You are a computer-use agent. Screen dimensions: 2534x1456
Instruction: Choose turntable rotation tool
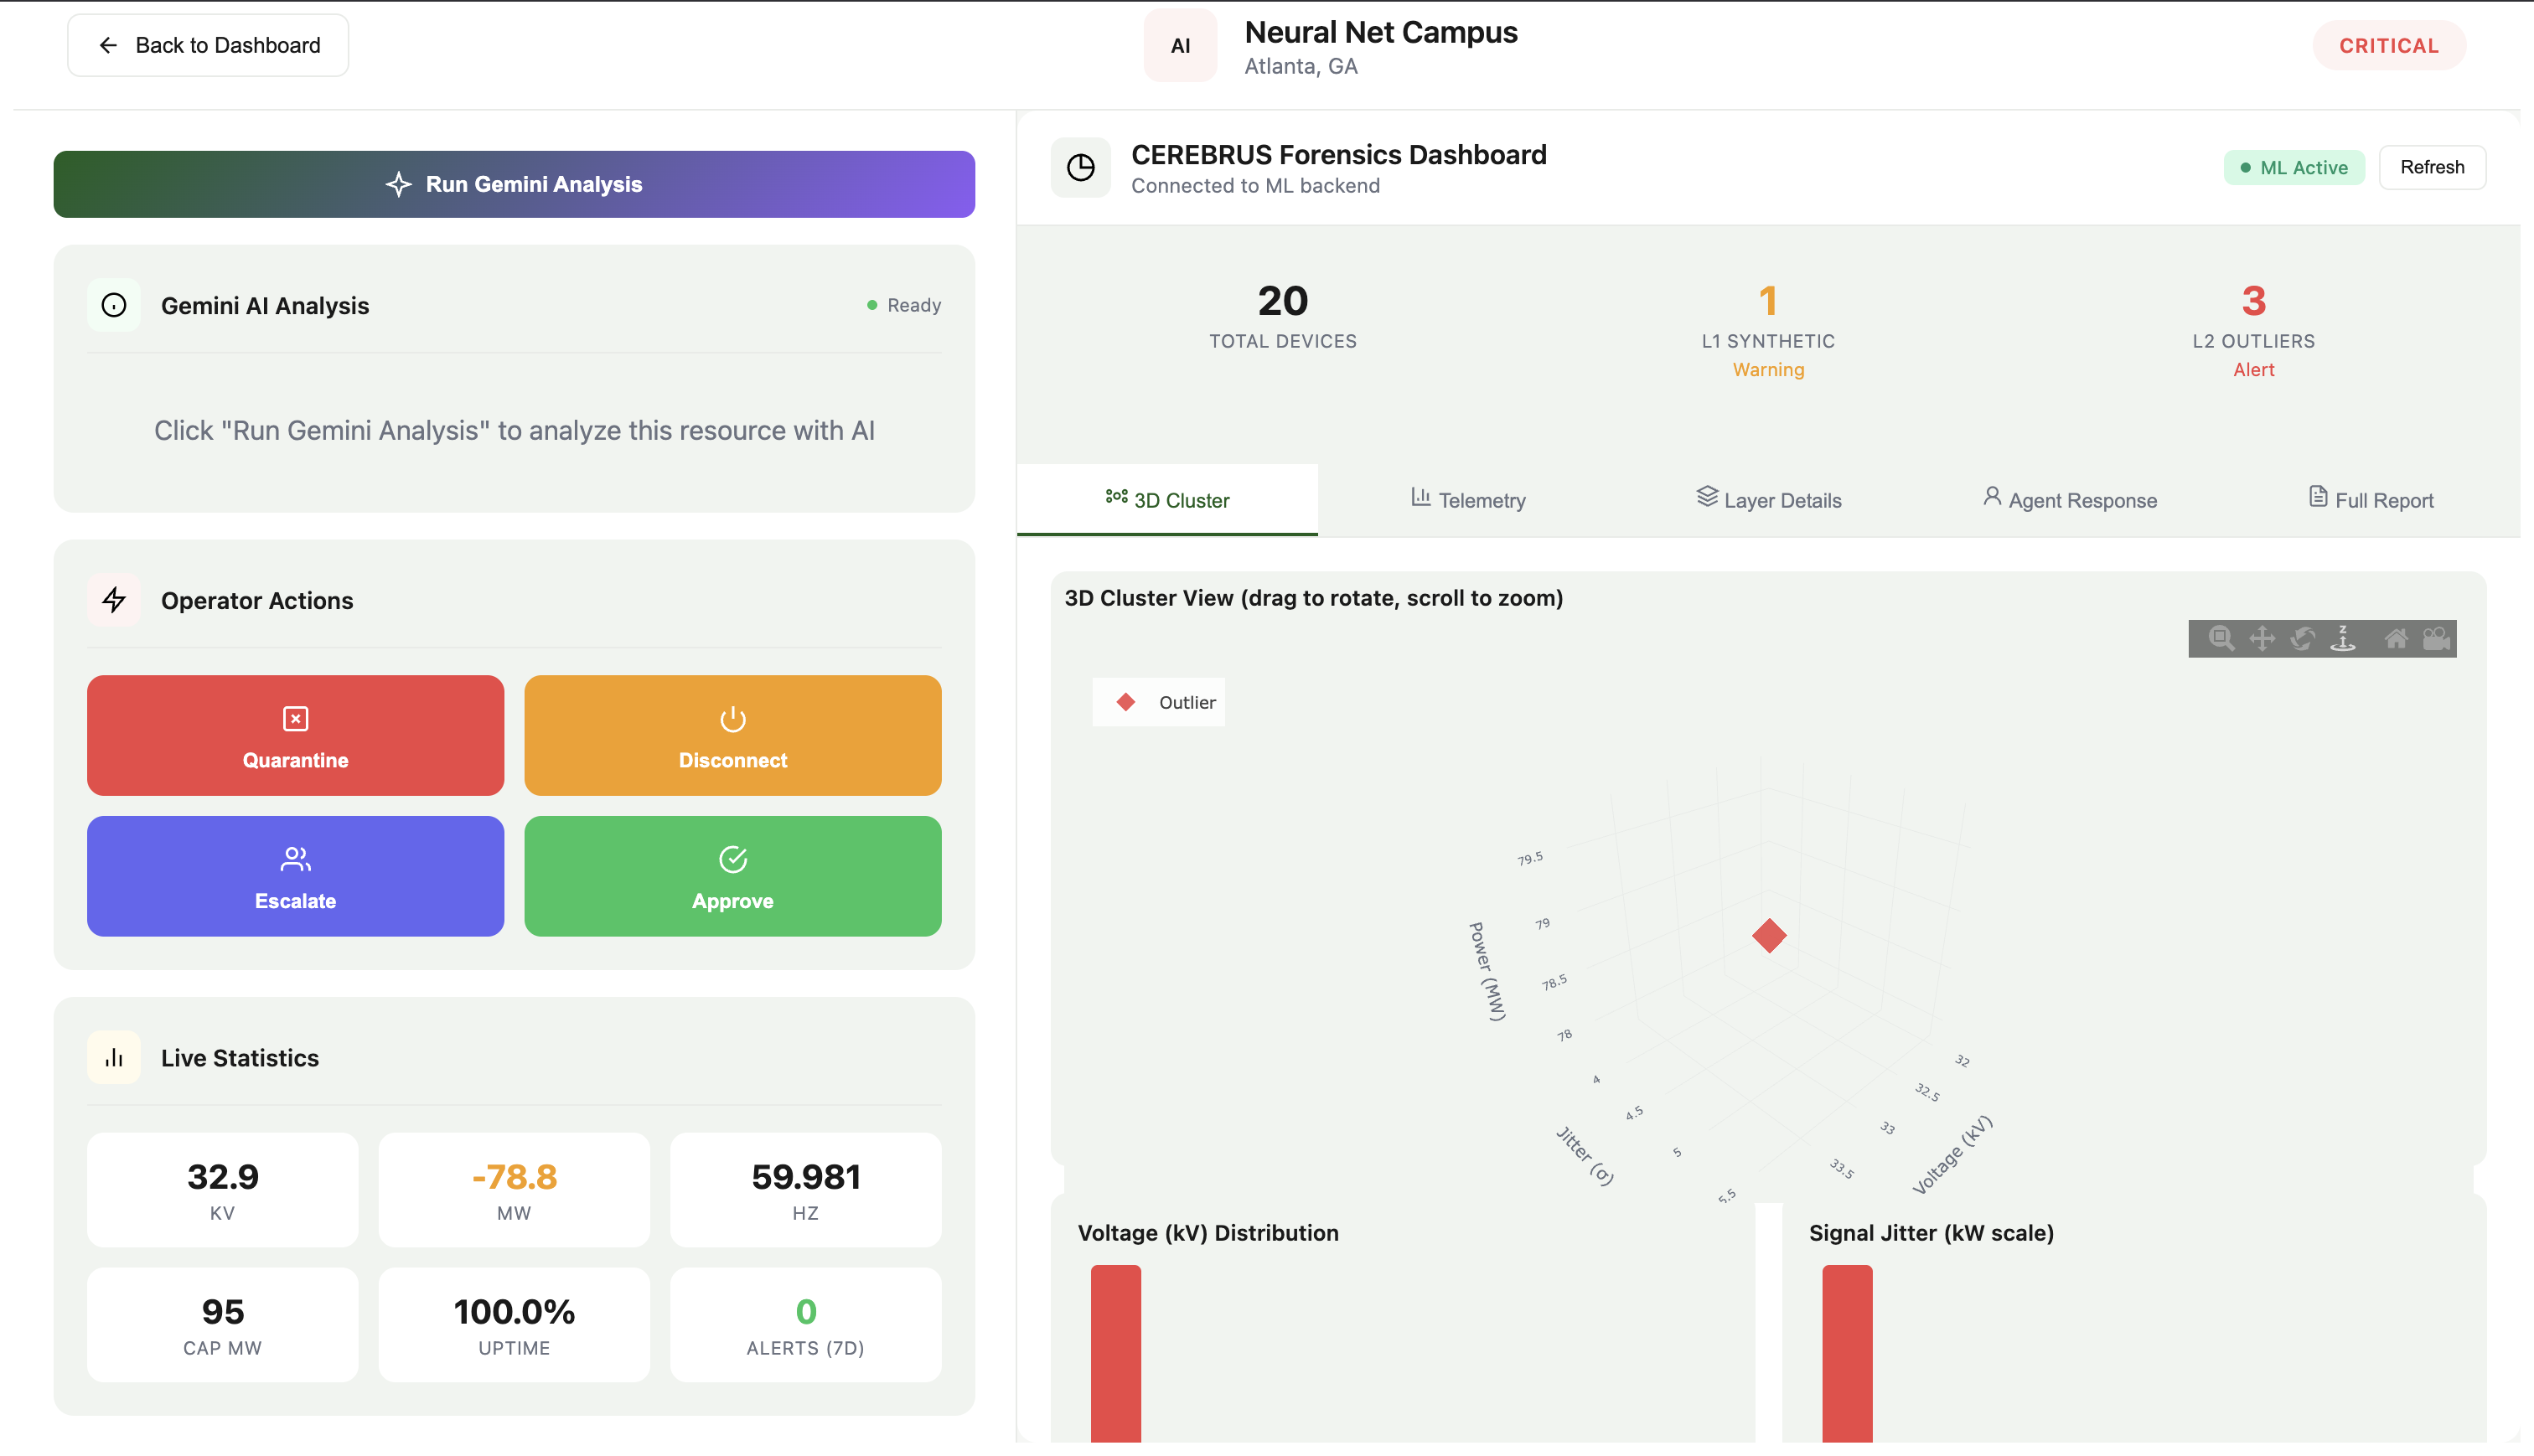pyautogui.click(x=2343, y=638)
